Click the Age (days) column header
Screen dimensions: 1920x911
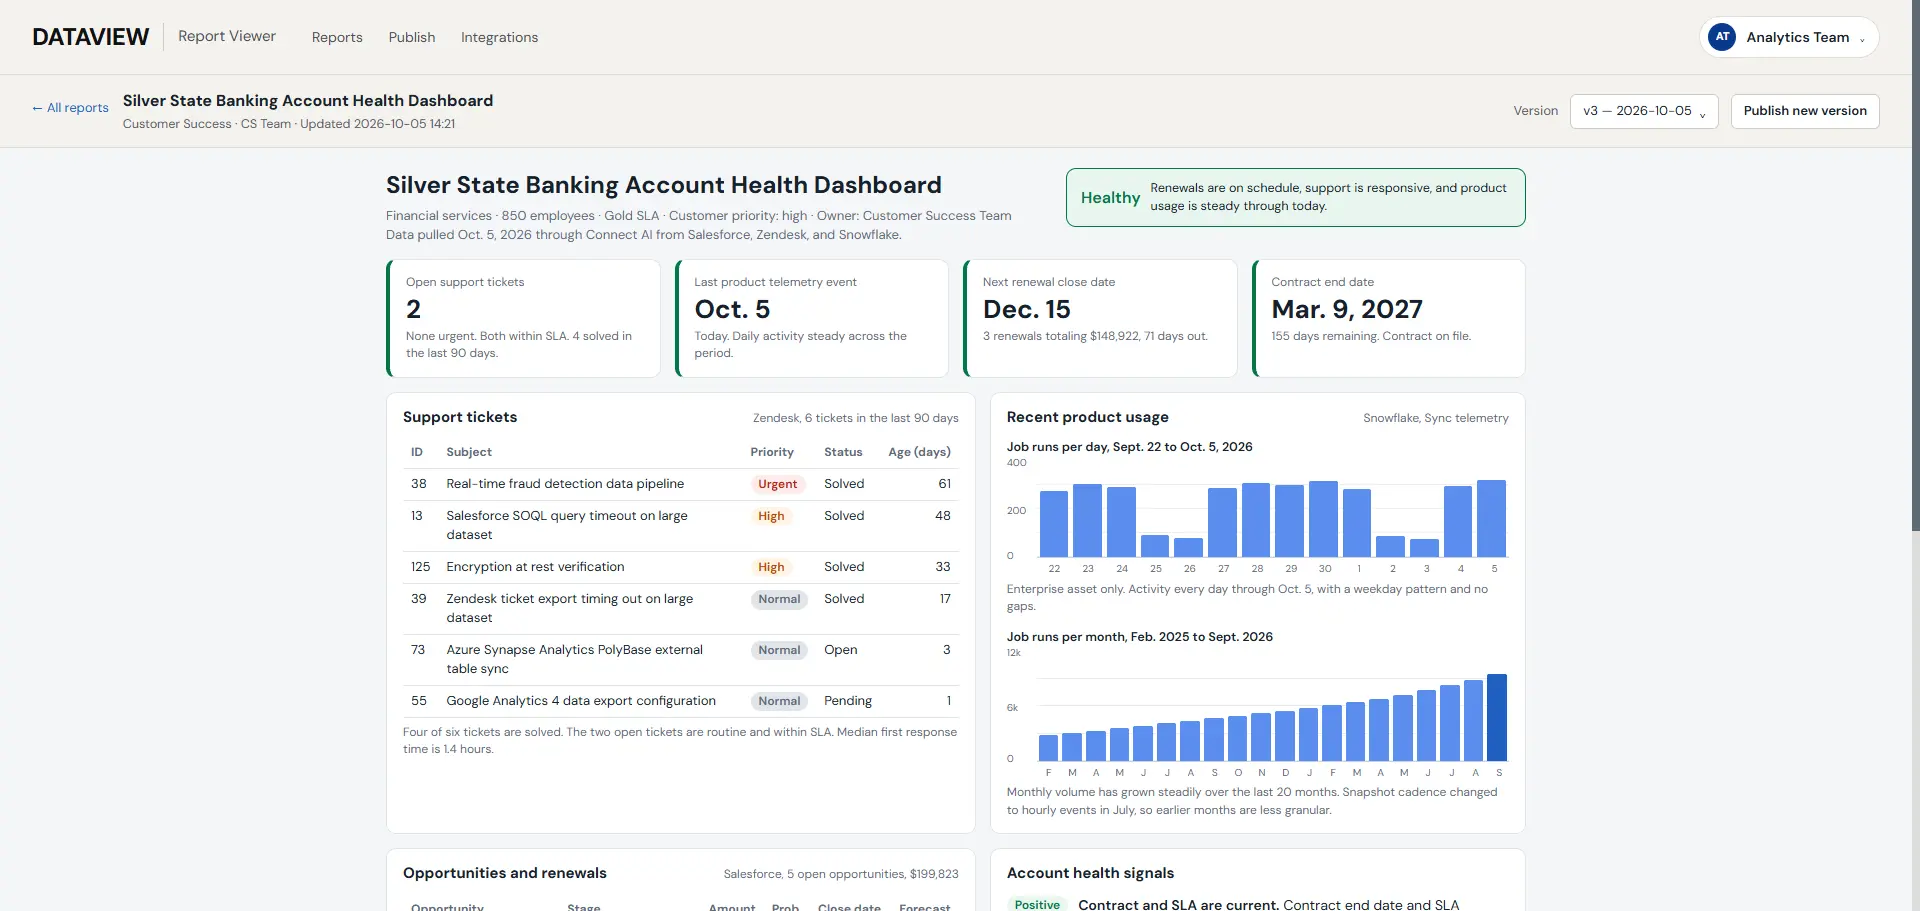pyautogui.click(x=919, y=452)
